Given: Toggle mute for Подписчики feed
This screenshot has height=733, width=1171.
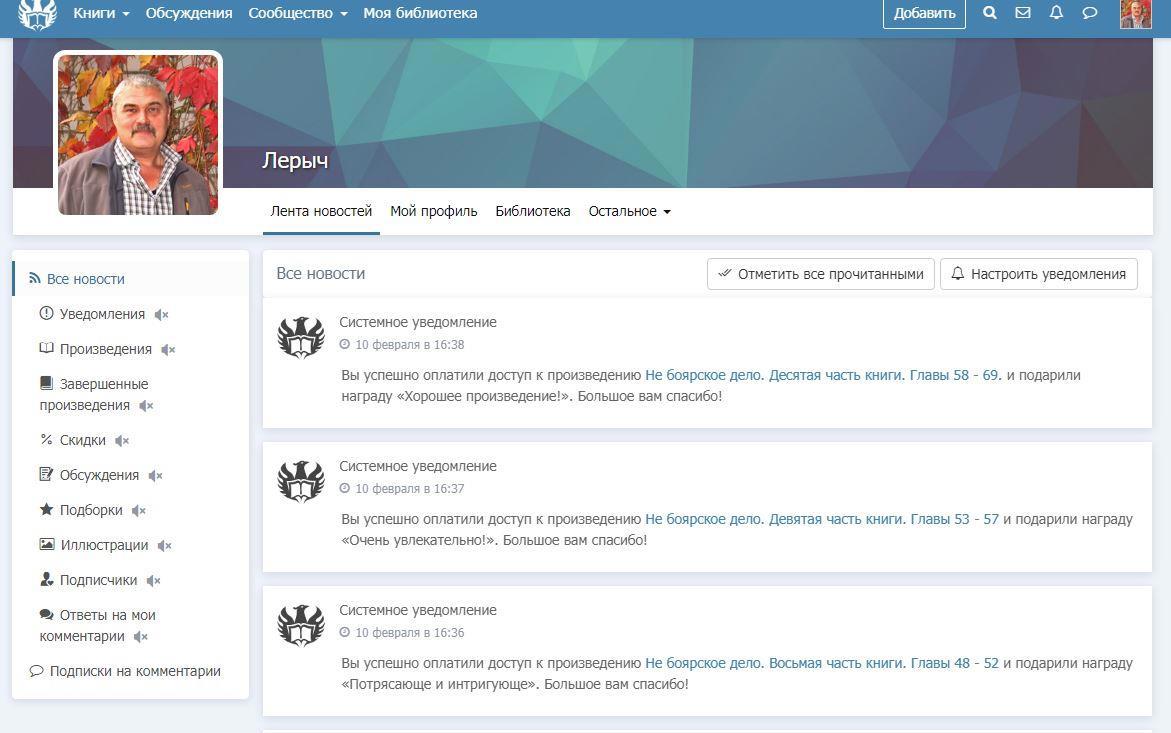Looking at the screenshot, I should click(x=153, y=581).
